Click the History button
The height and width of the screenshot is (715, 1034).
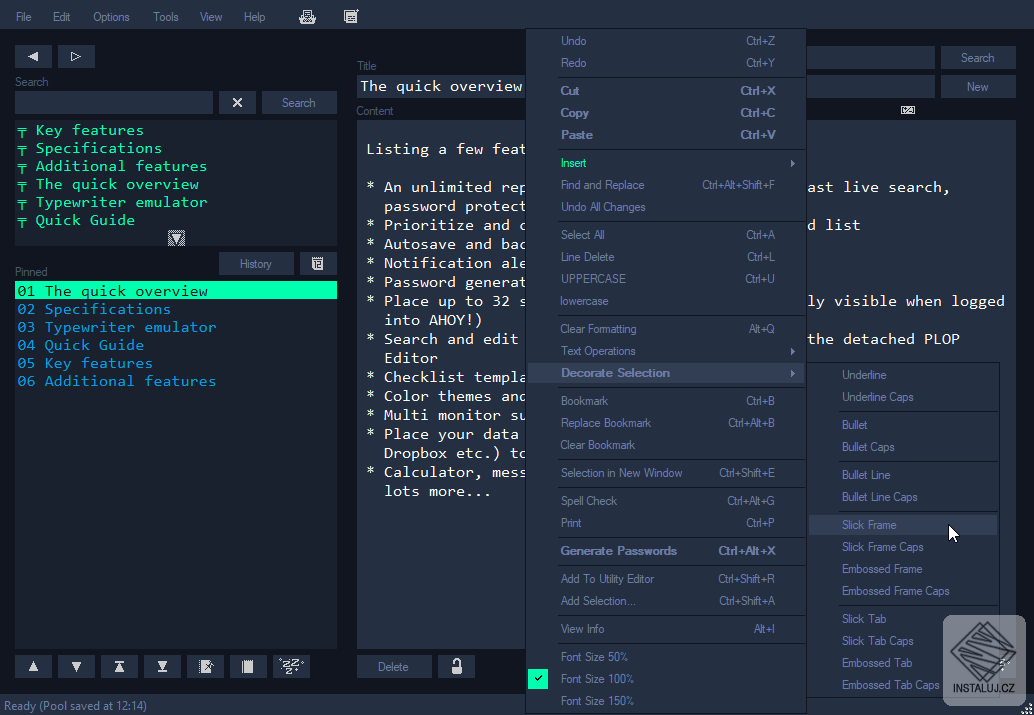pos(256,264)
